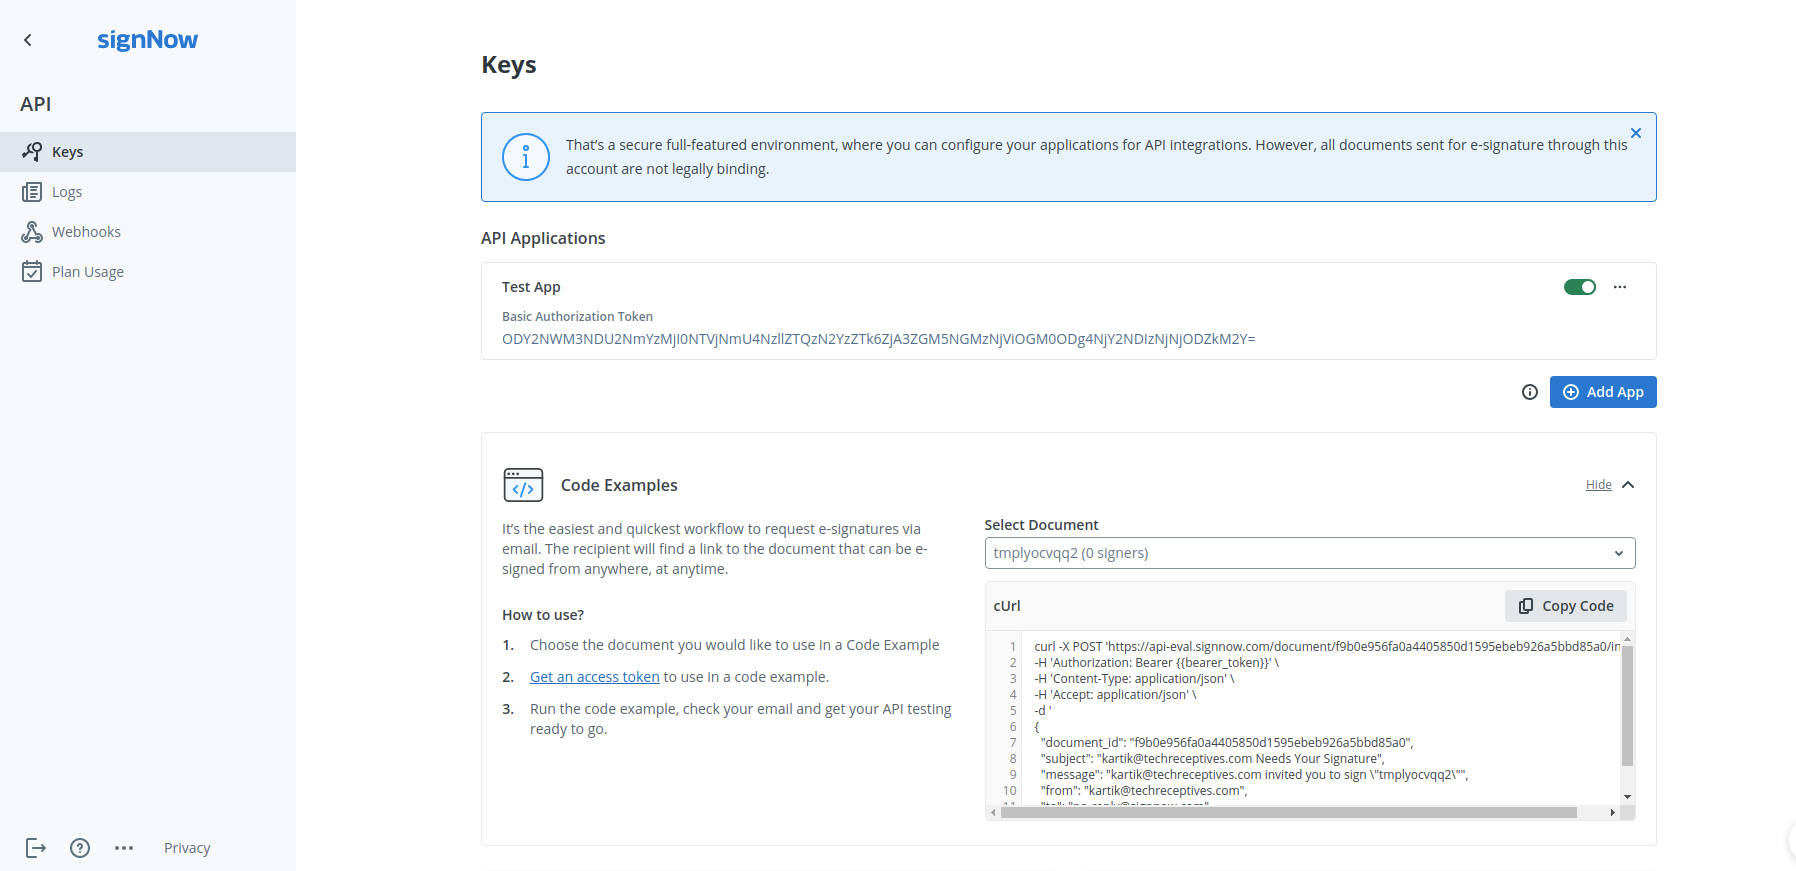Open the Select Document dropdown
This screenshot has height=871, width=1796.
coord(1309,553)
